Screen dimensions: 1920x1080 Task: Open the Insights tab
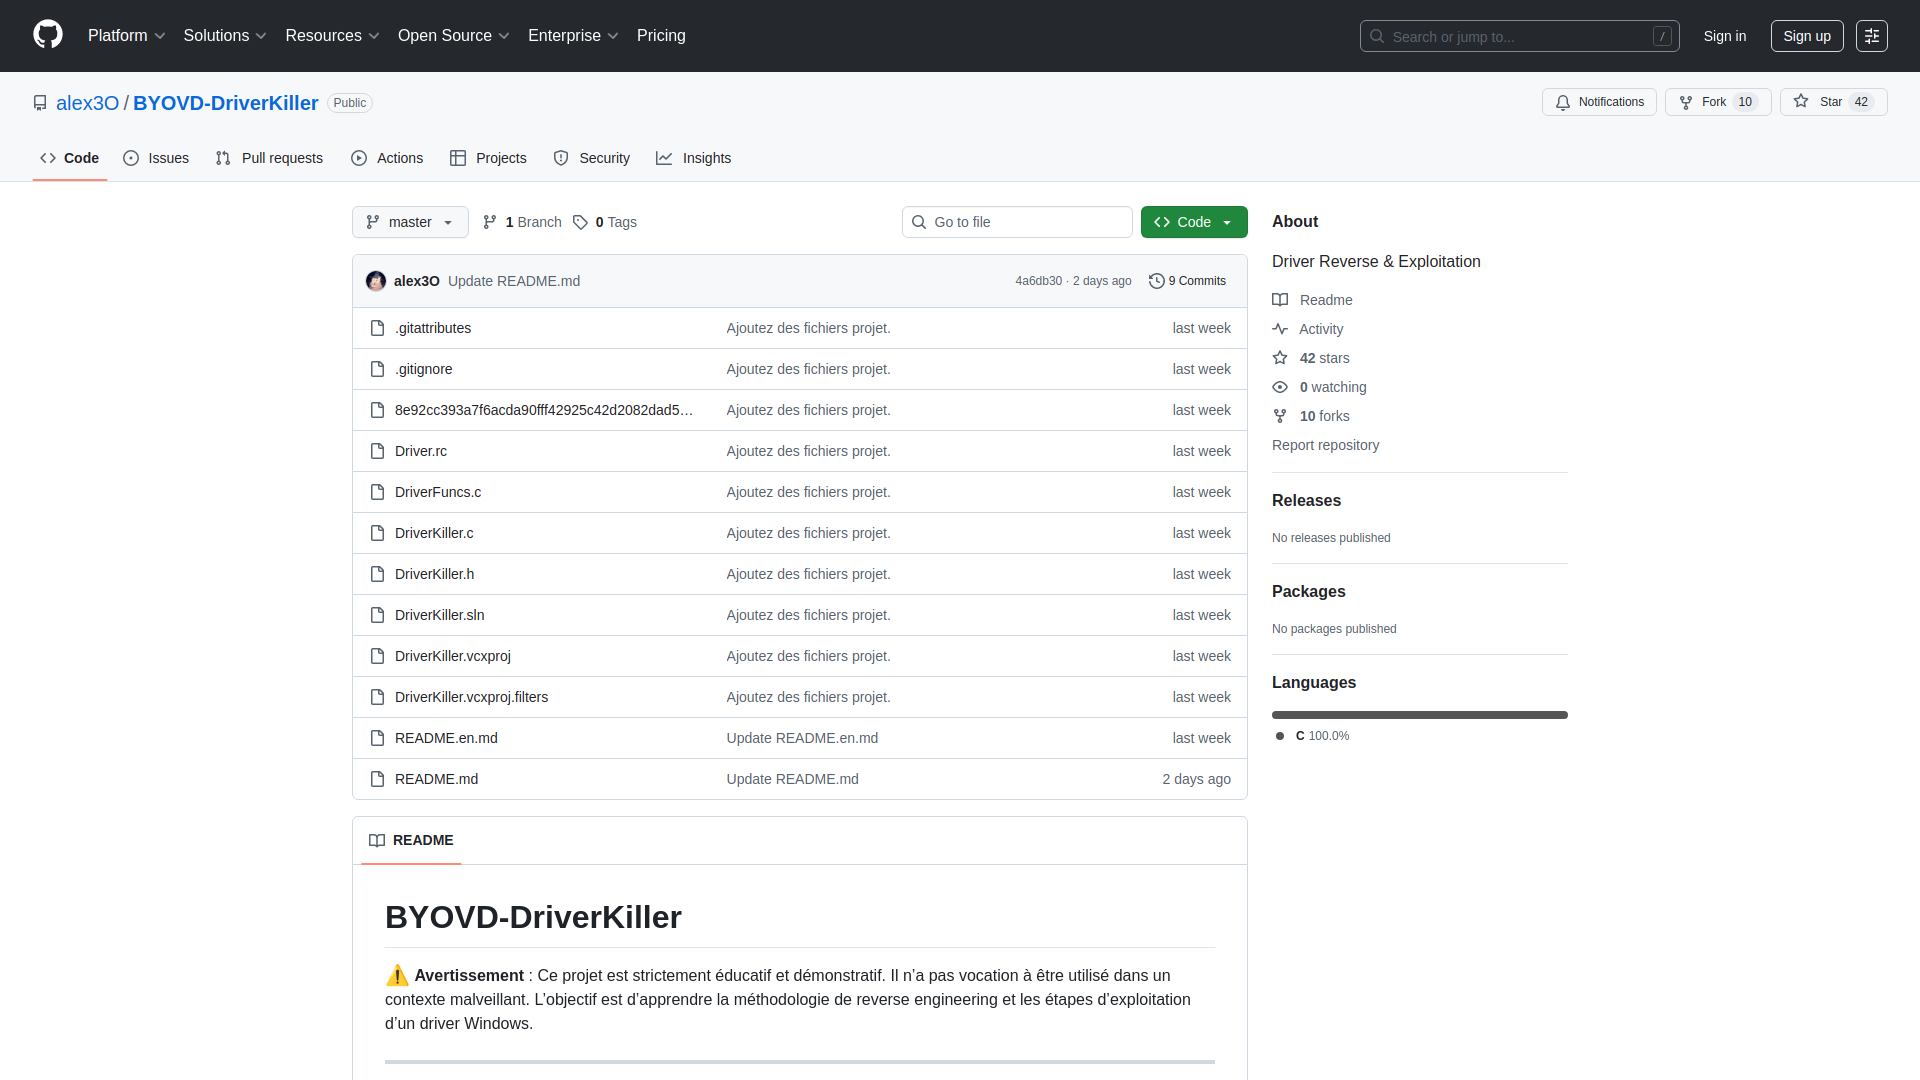tap(694, 158)
